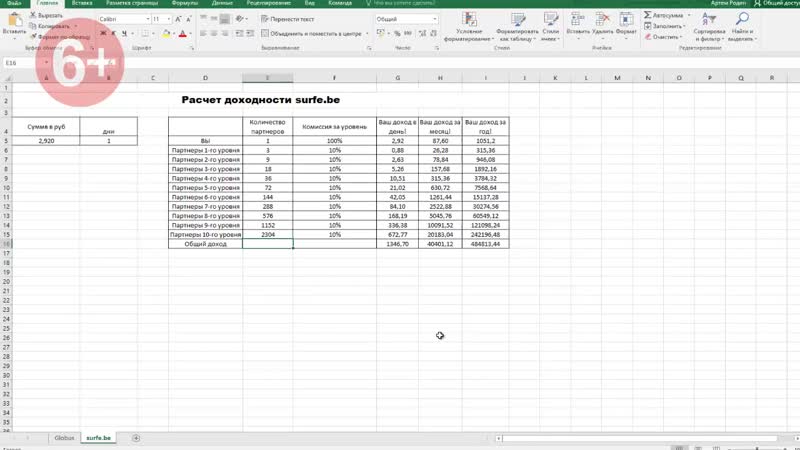Image resolution: width=800 pixels, height=450 pixels.
Task: Open the Общий number format dropdown
Action: (435, 19)
